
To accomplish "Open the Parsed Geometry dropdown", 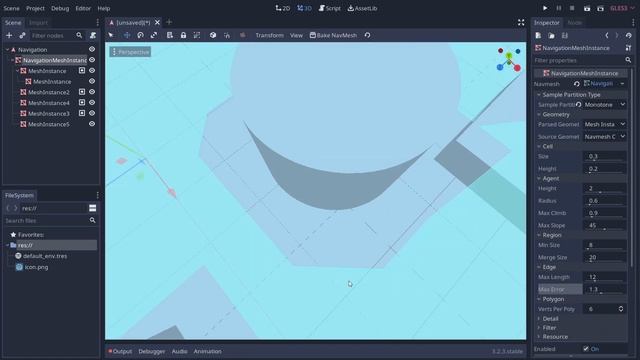I will coord(605,124).
